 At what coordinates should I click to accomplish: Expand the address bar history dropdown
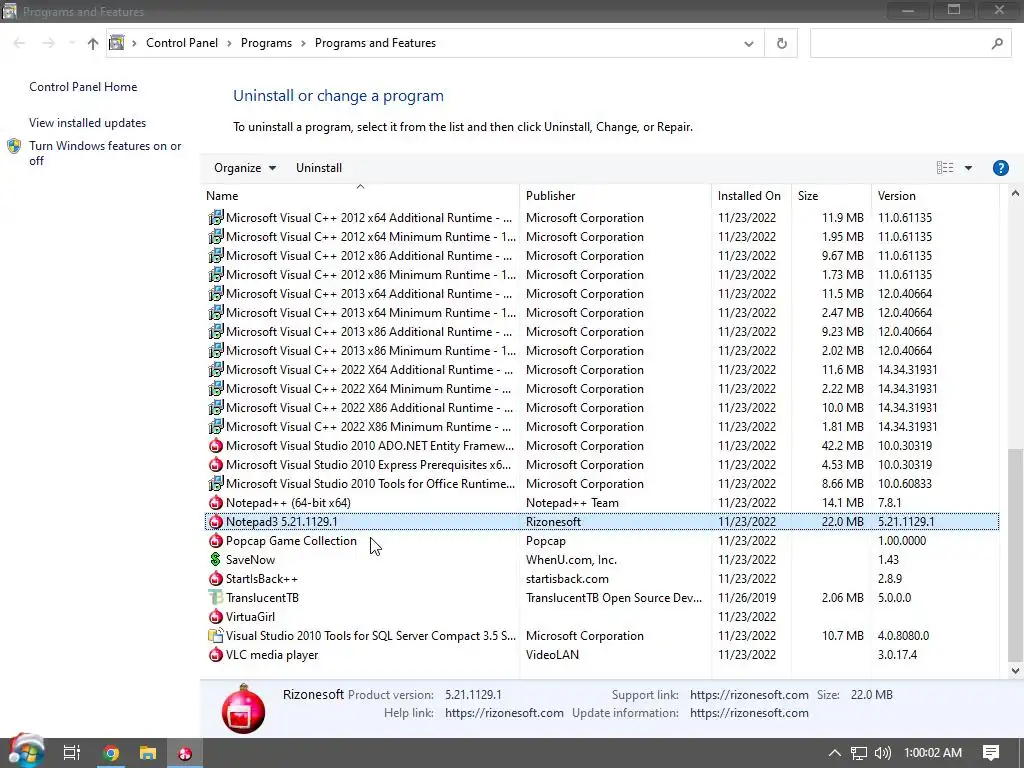click(x=749, y=44)
